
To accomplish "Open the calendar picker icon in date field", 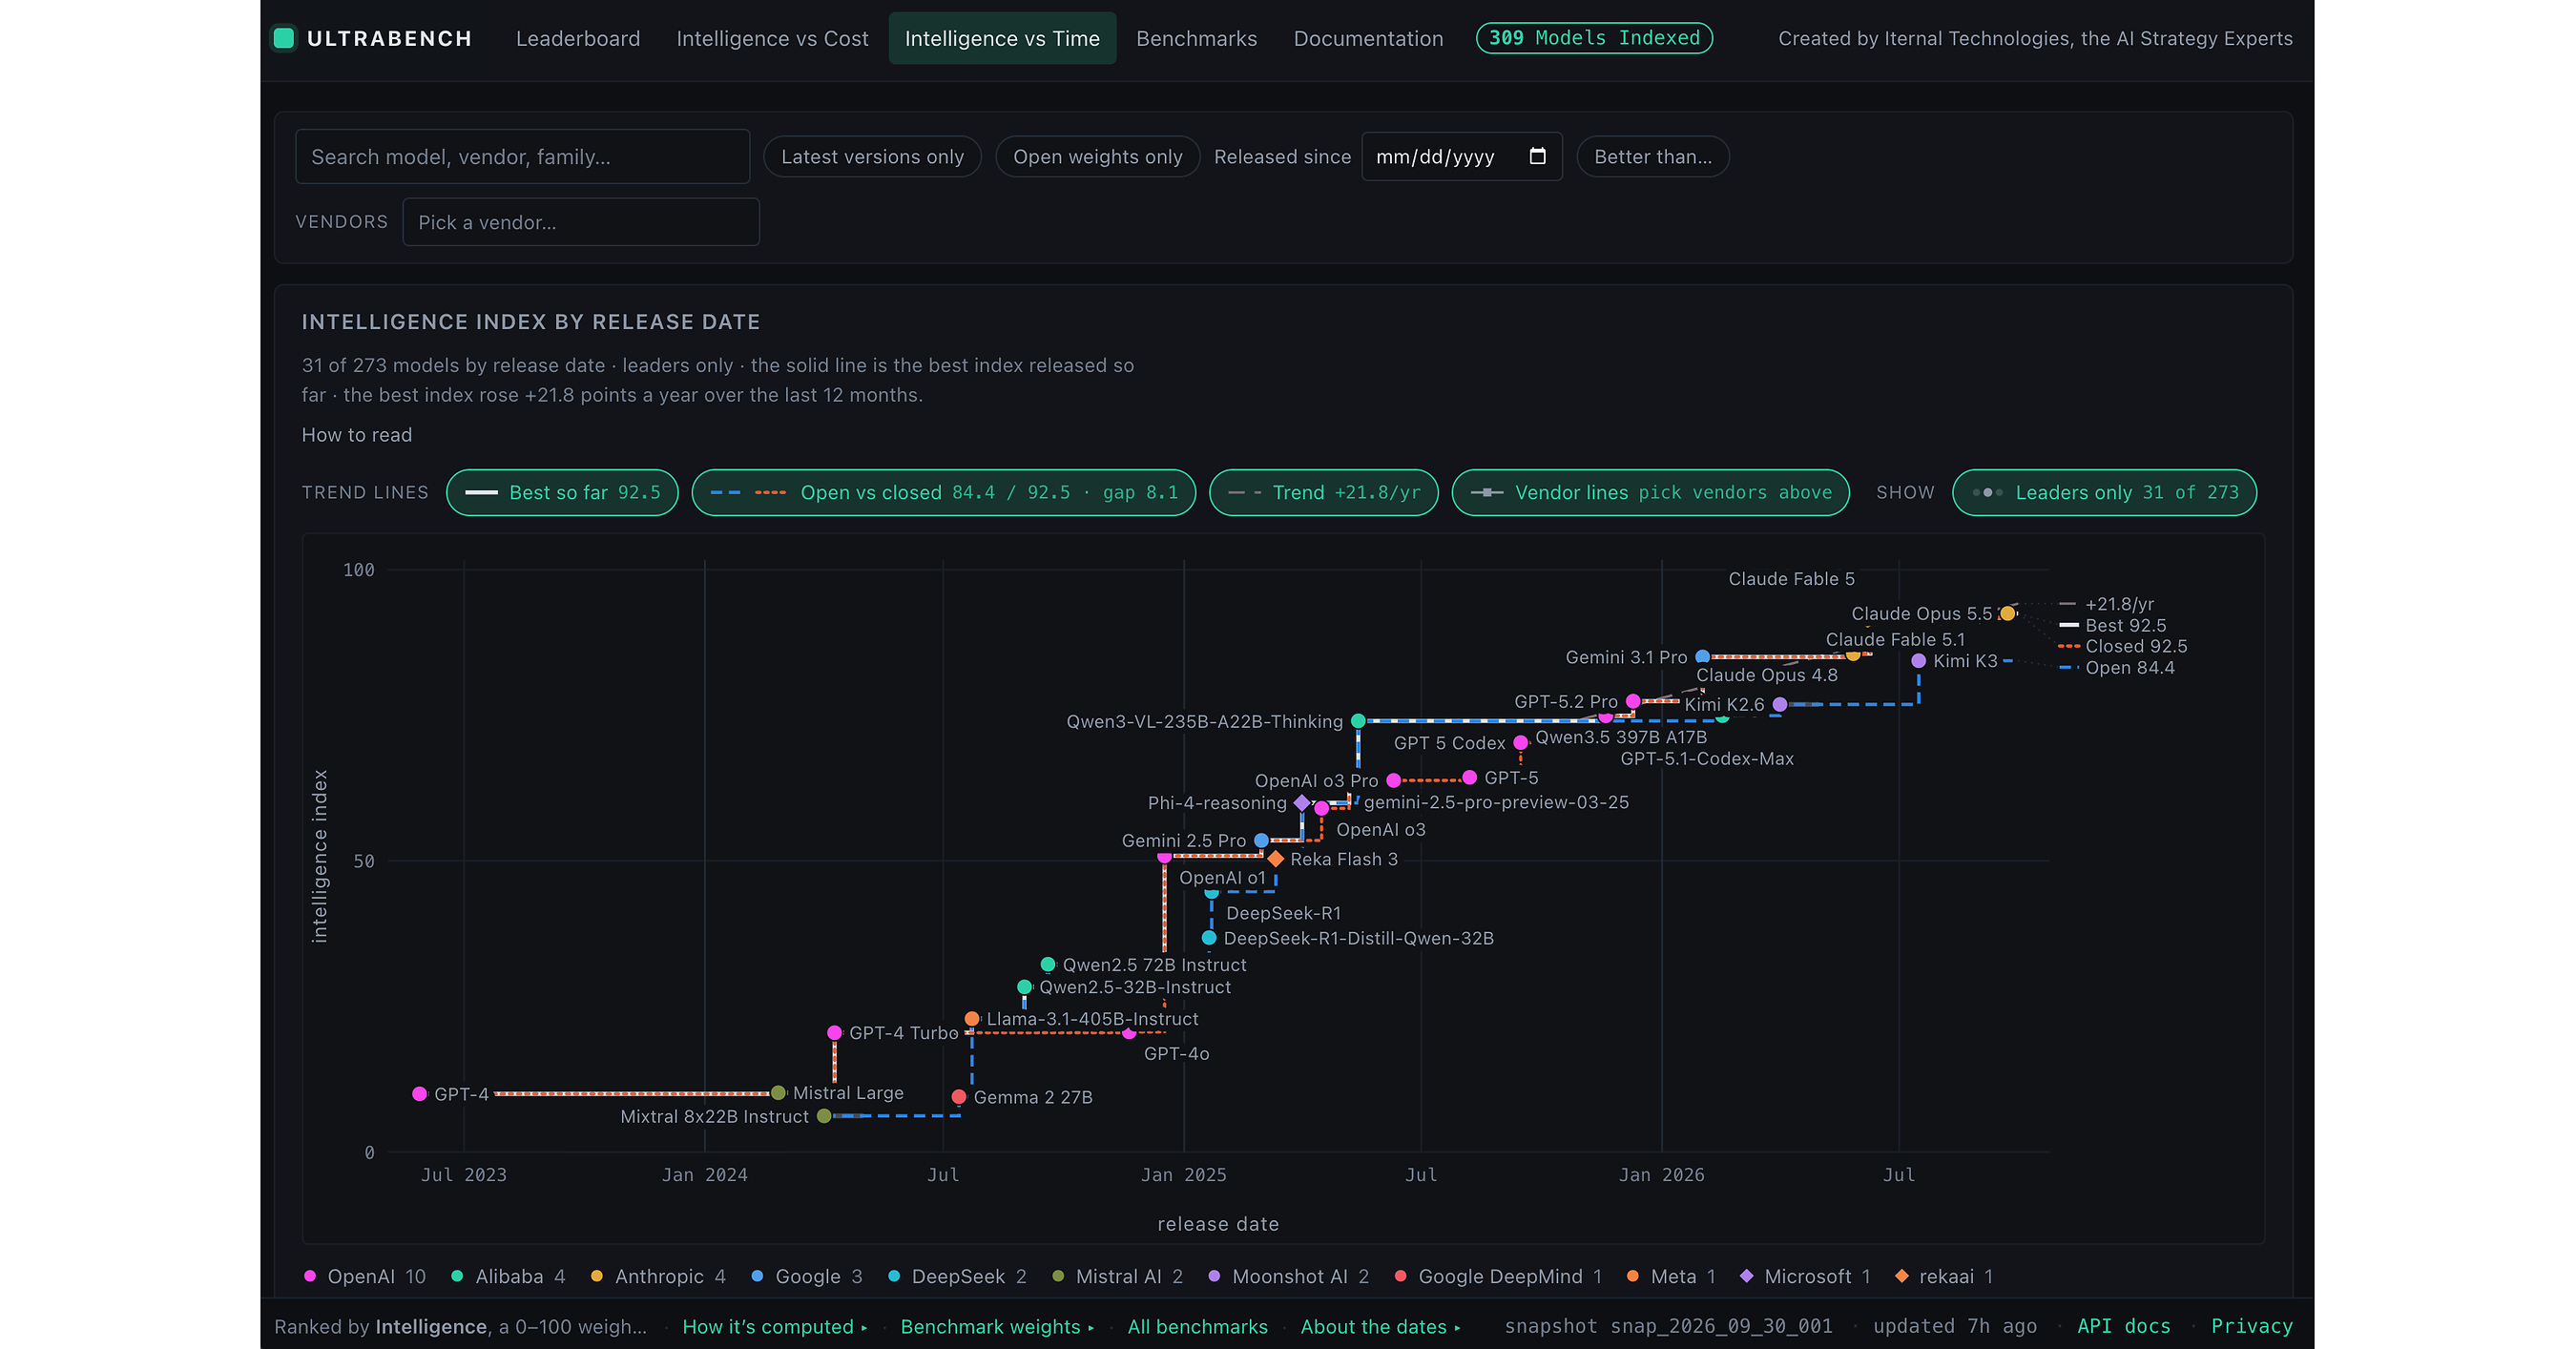I will pos(1537,156).
